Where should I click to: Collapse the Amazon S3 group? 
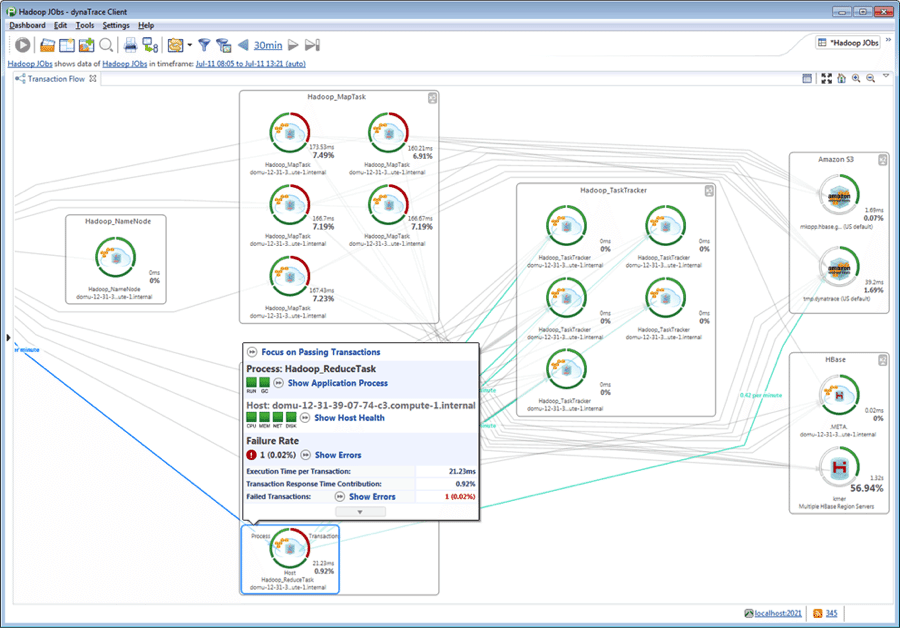point(883,160)
